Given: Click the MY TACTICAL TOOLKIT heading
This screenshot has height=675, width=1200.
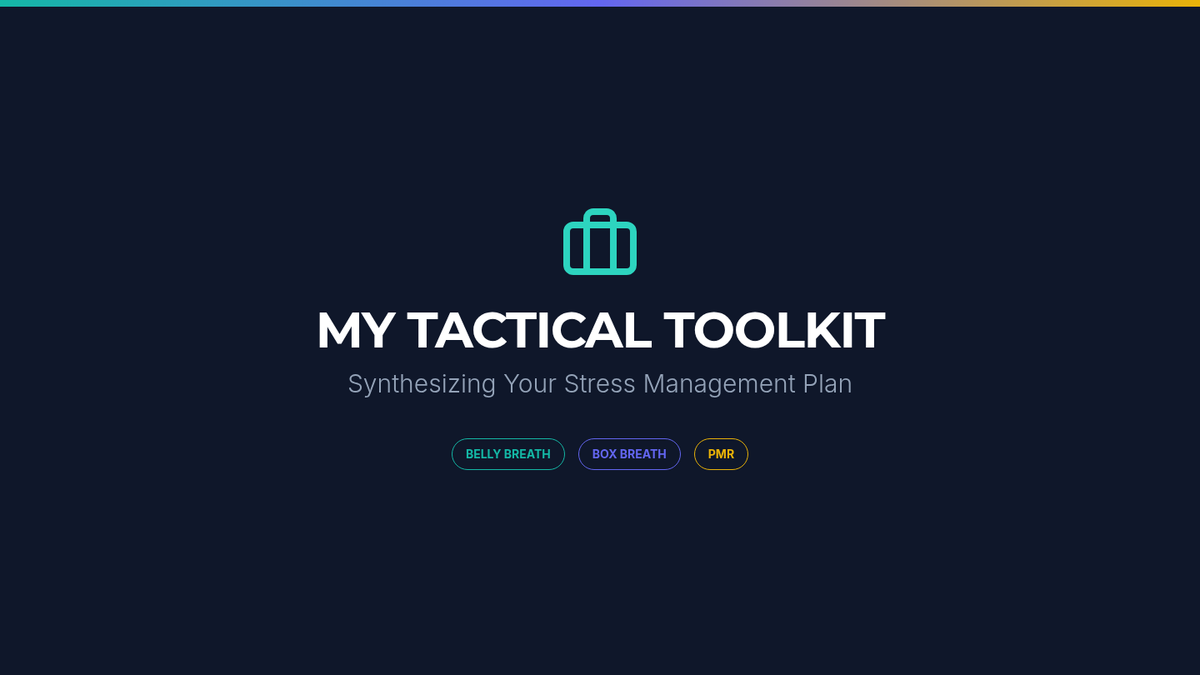Looking at the screenshot, I should pyautogui.click(x=600, y=331).
